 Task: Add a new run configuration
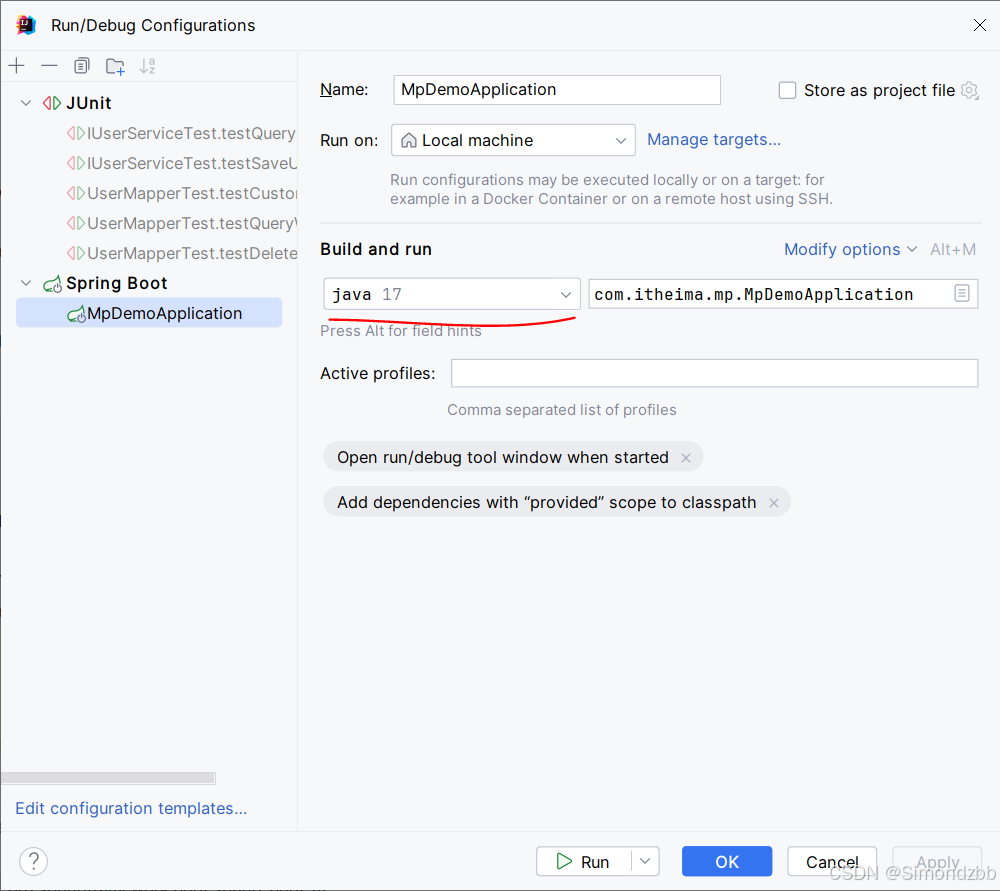(x=16, y=65)
